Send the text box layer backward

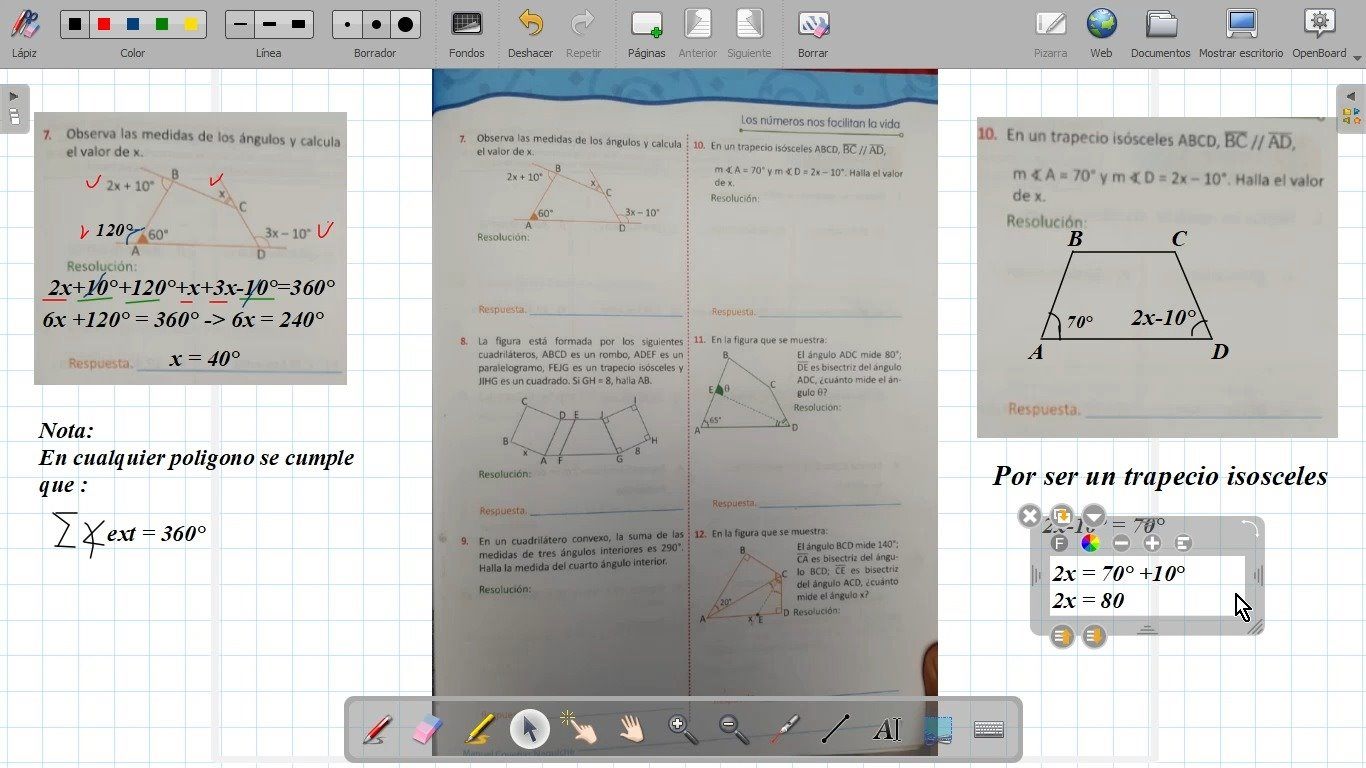[1095, 636]
